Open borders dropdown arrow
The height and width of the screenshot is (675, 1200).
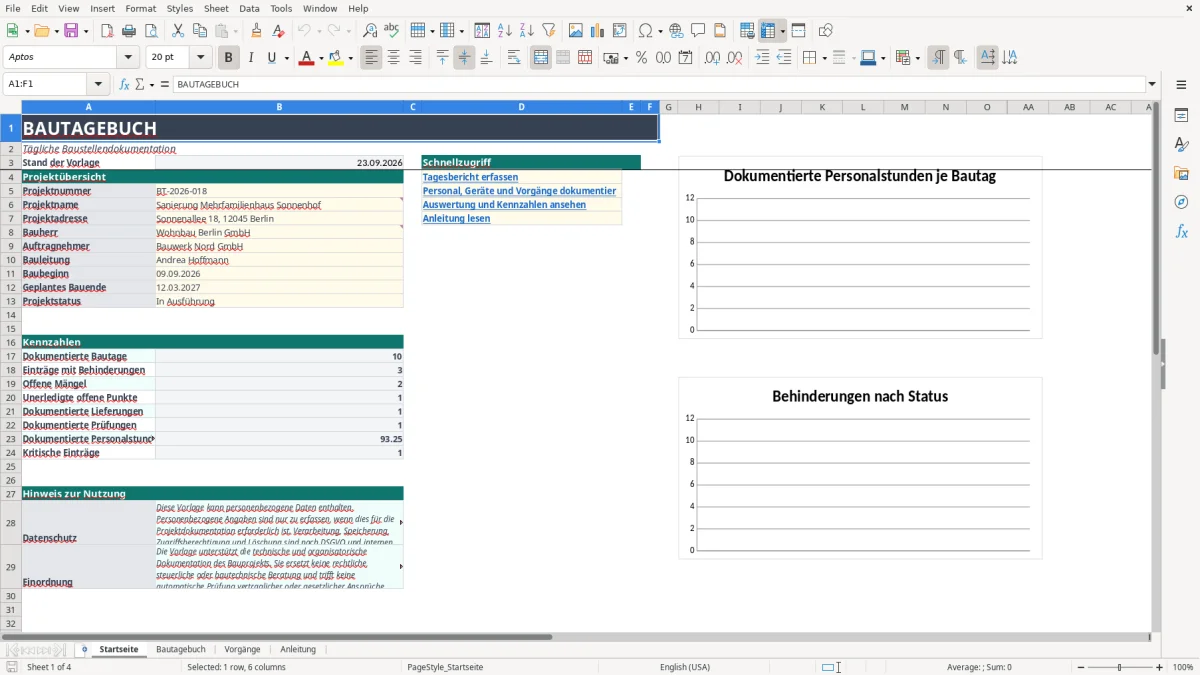coord(824,58)
